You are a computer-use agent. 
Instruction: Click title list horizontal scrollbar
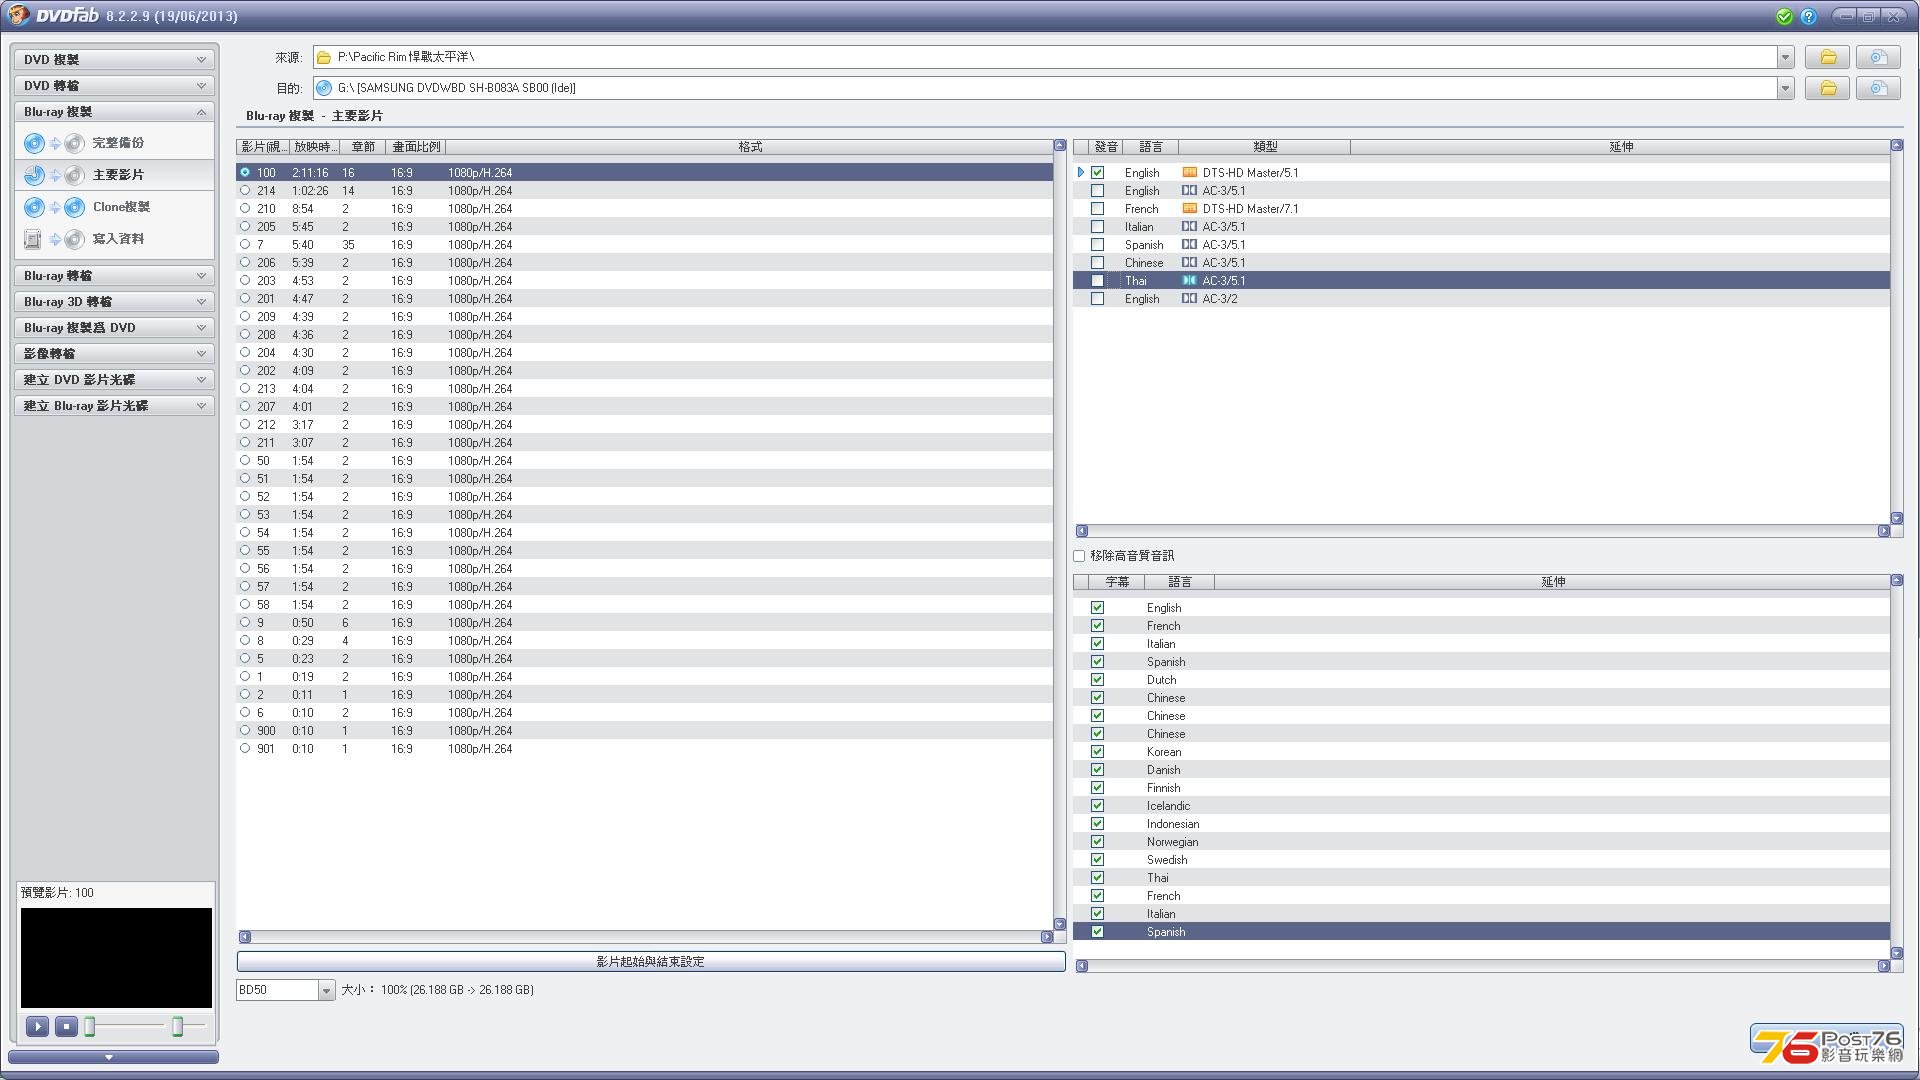coord(646,937)
